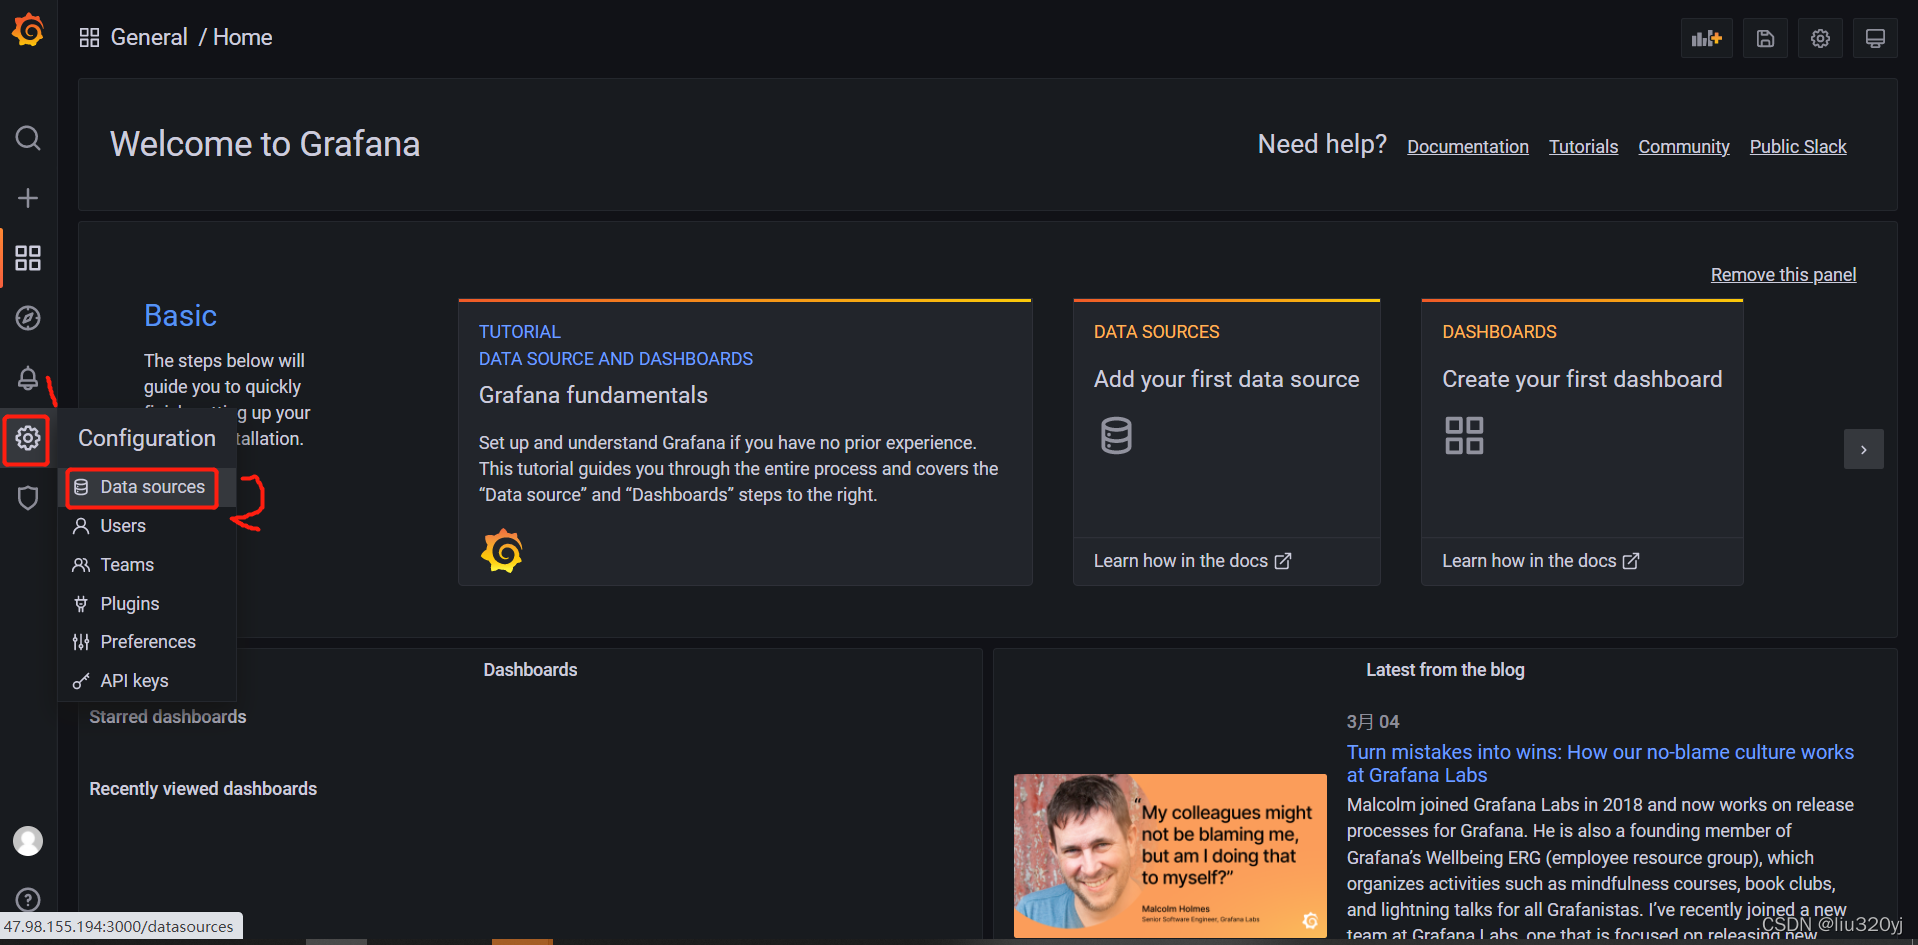Click the blog post thumbnail image
The image size is (1918, 945).
[x=1170, y=855]
